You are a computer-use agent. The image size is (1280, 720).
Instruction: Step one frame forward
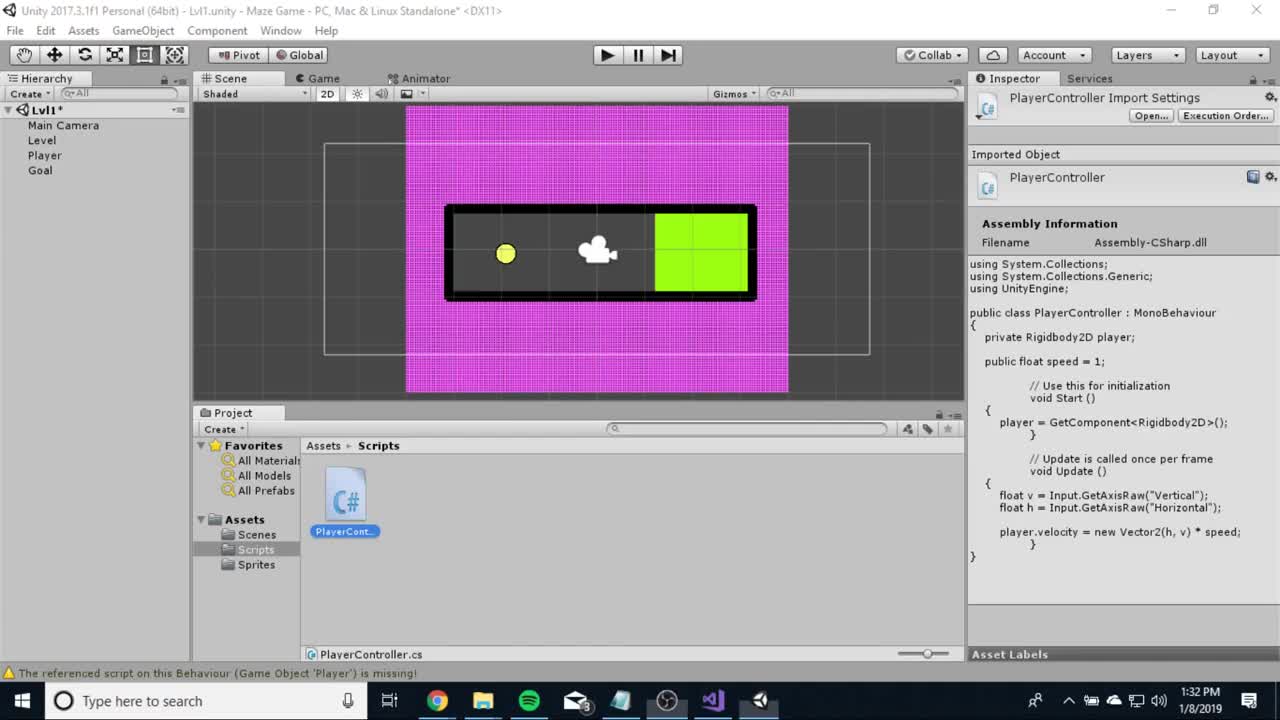point(668,55)
